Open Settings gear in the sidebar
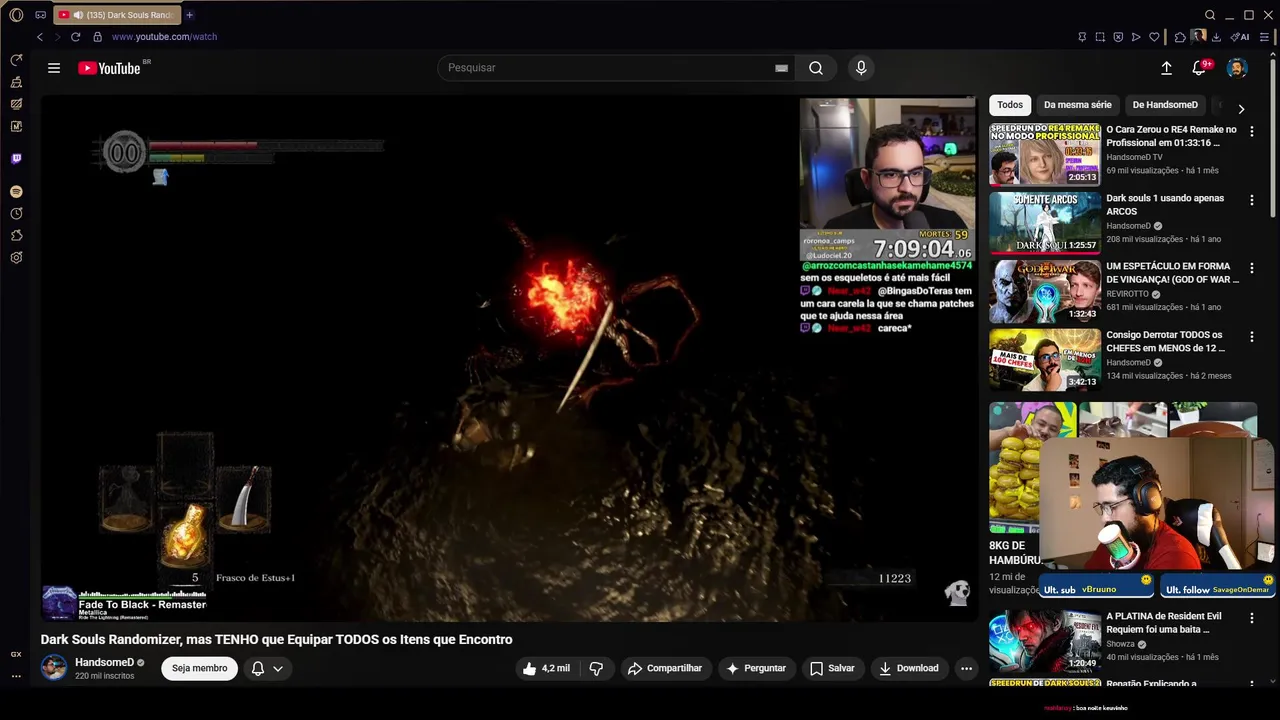The width and height of the screenshot is (1280, 720). [x=16, y=257]
